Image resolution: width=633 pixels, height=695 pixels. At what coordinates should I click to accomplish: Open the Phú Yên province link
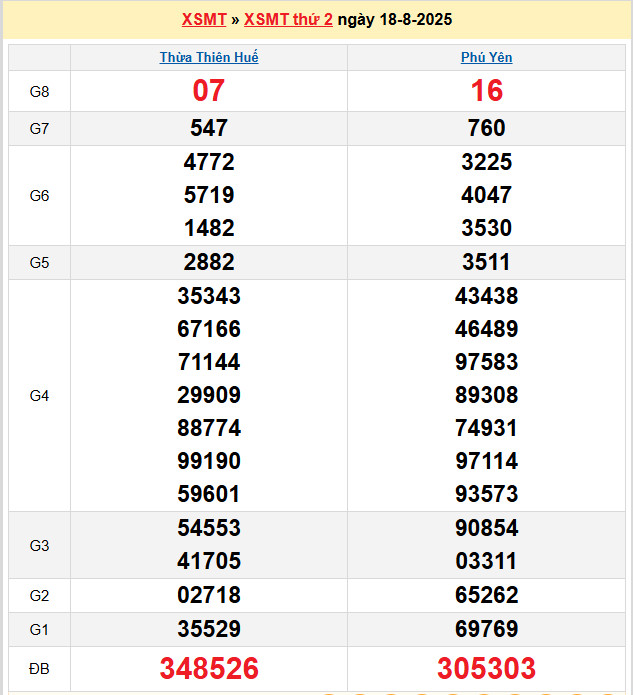(x=486, y=57)
